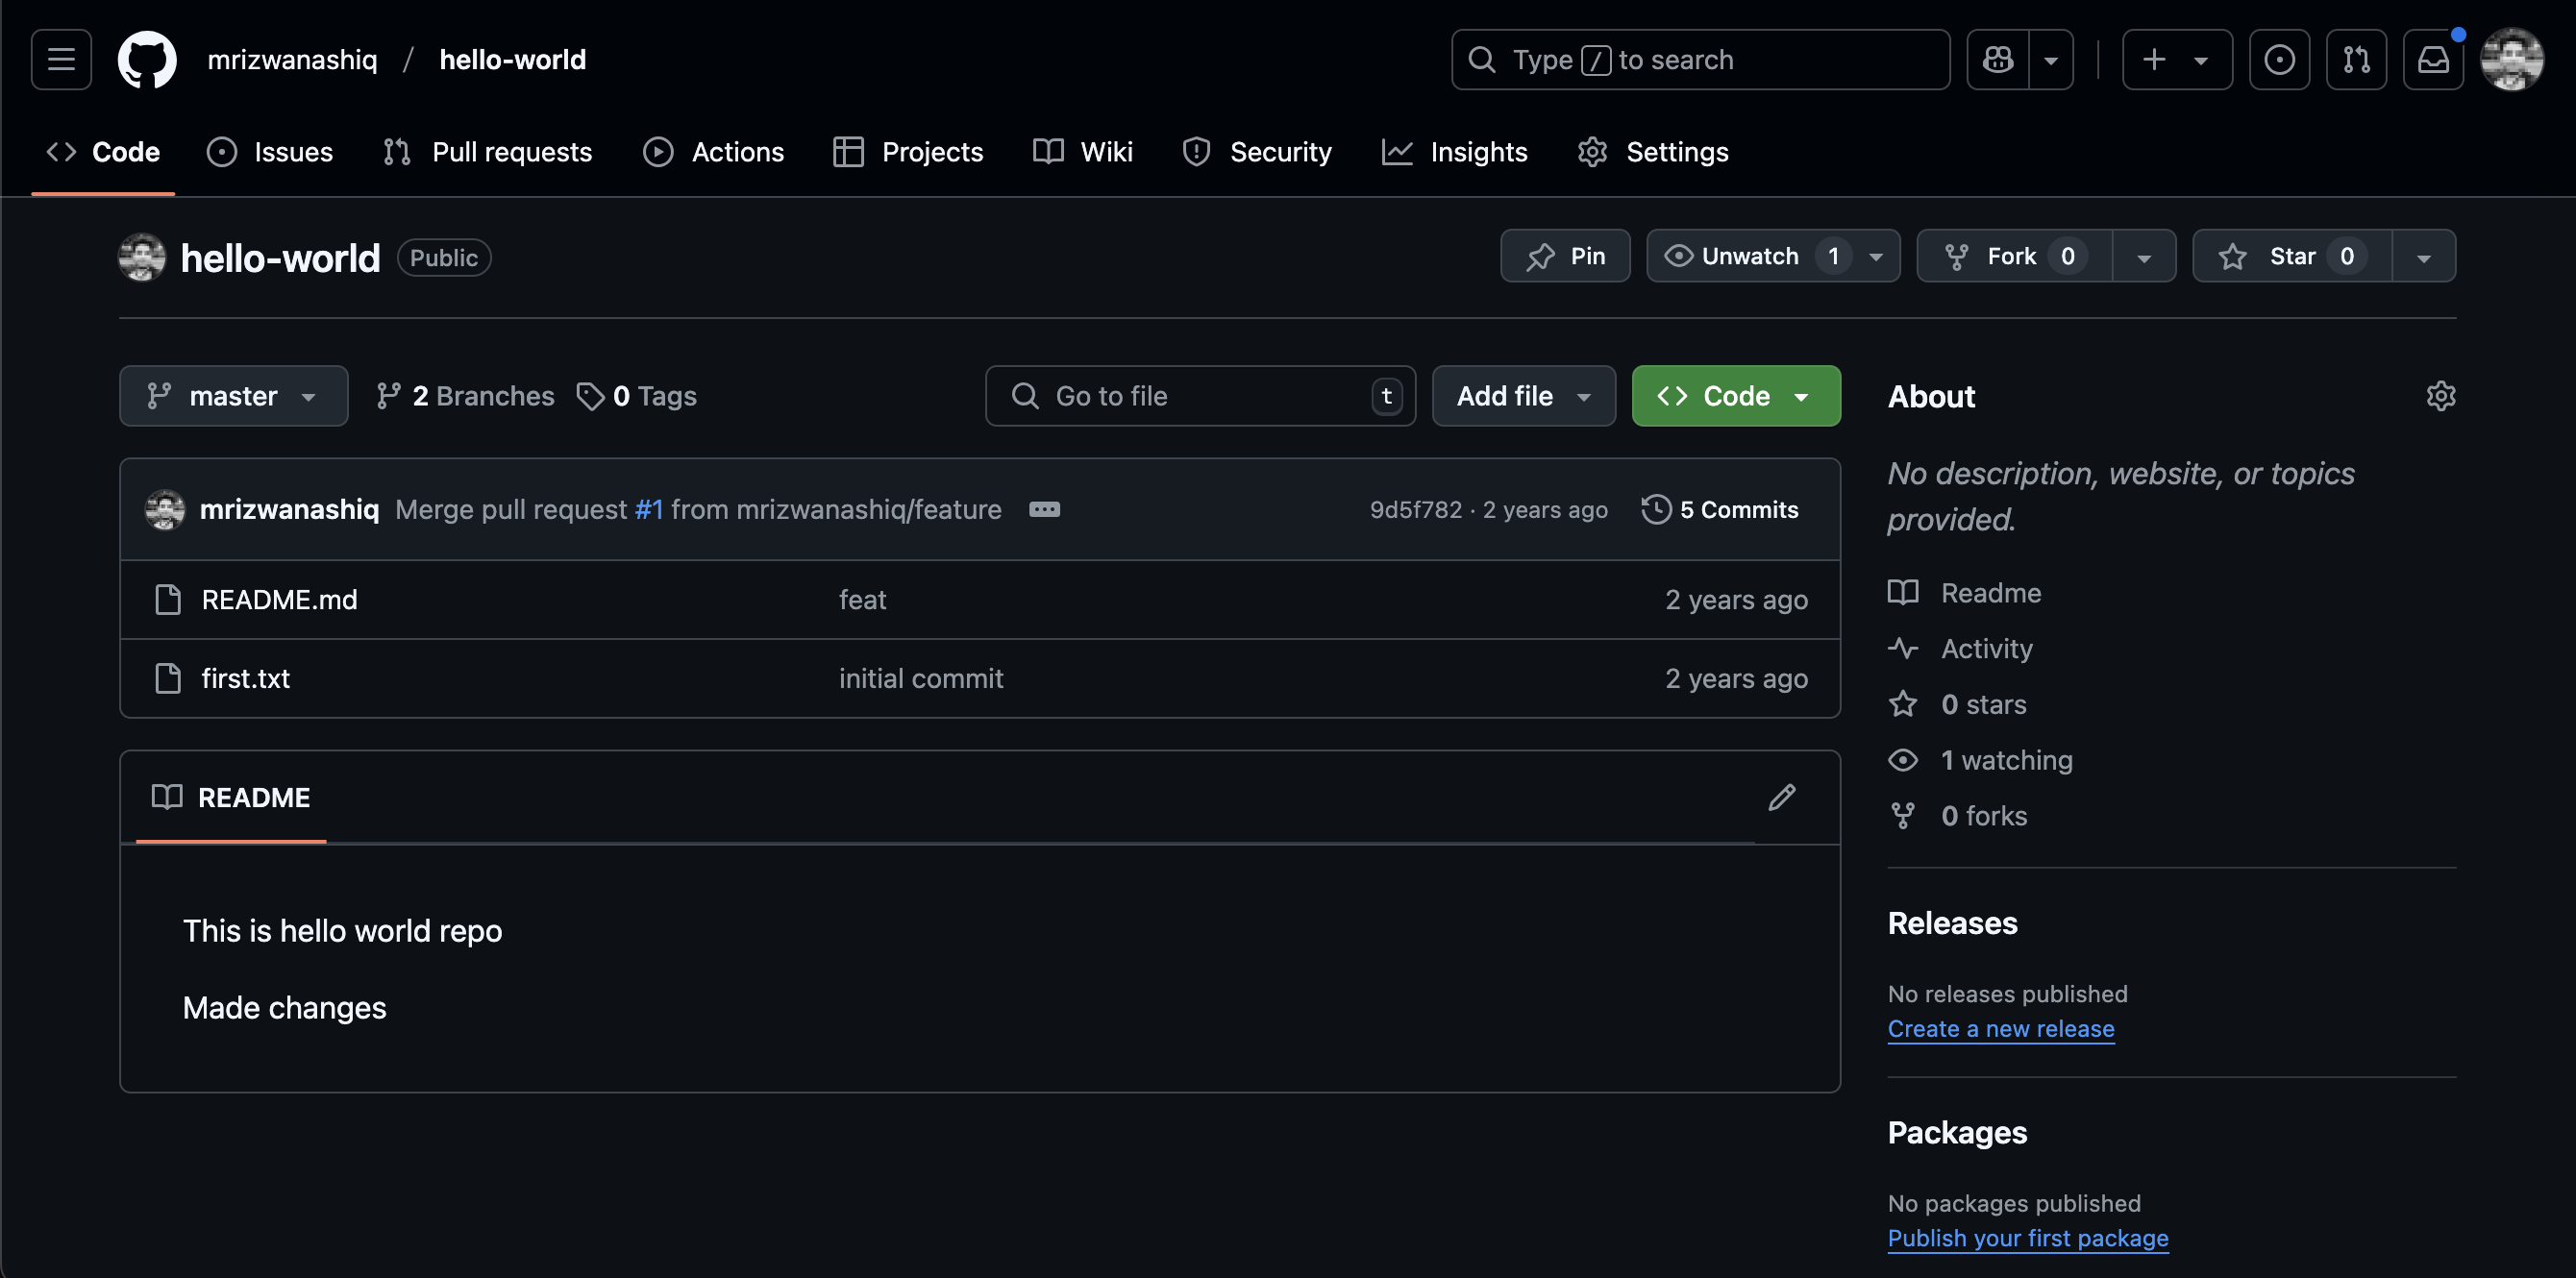This screenshot has height=1278, width=2576.
Task: Edit repository details gear icon in About
Action: point(2441,396)
